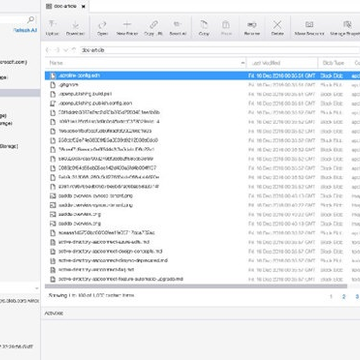
Task: Close the doc-article tab
Action: pos(83,6)
